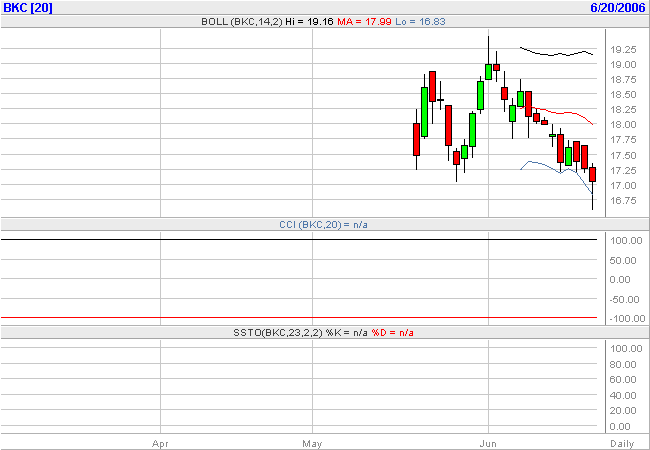The width and height of the screenshot is (650, 450).
Task: Click the stochastic 20.00 axis label
Action: click(623, 410)
